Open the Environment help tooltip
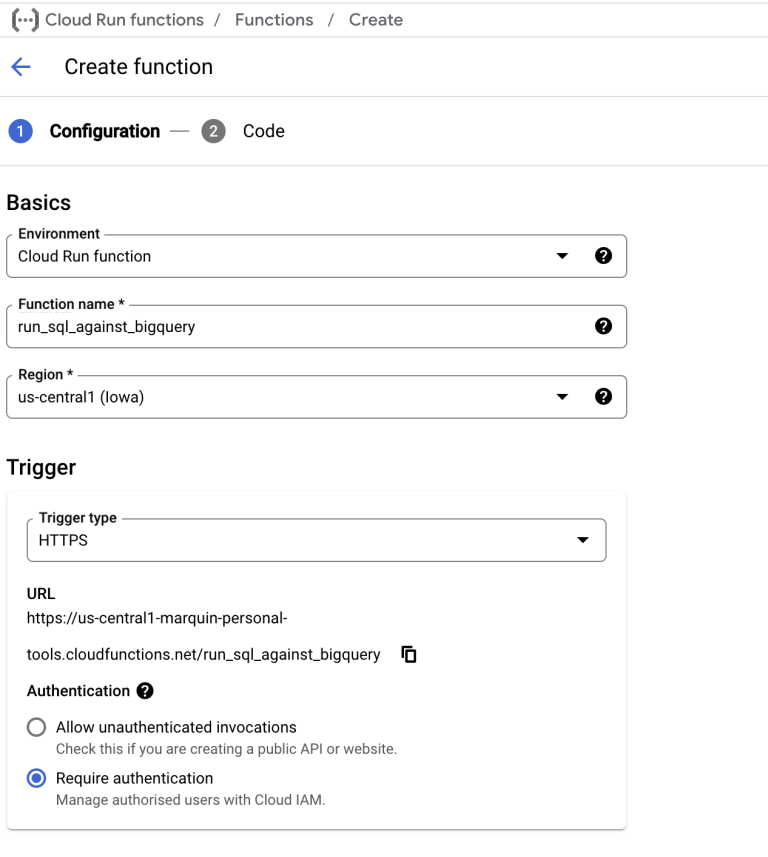The image size is (768, 857). (x=604, y=255)
